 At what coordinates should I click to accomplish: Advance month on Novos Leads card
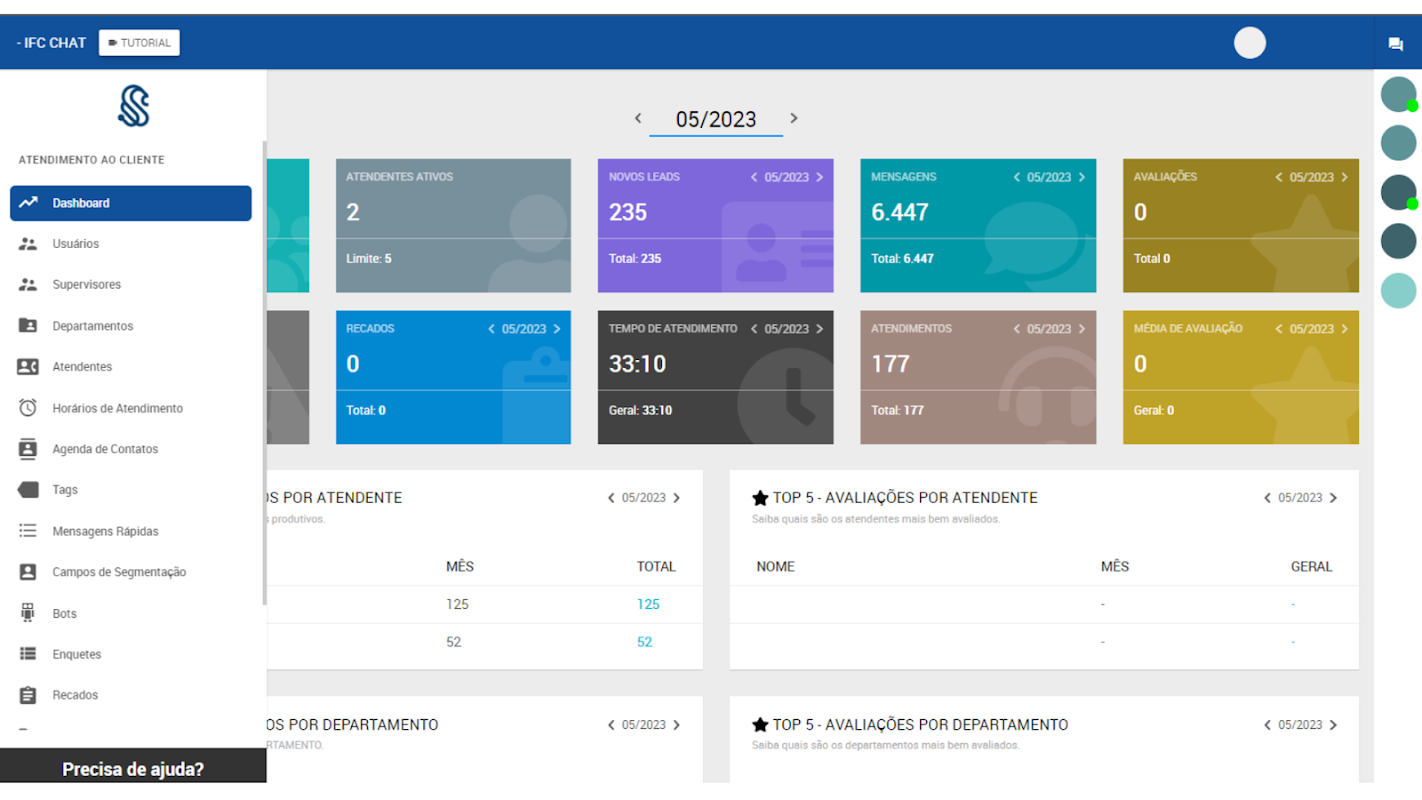(x=820, y=177)
